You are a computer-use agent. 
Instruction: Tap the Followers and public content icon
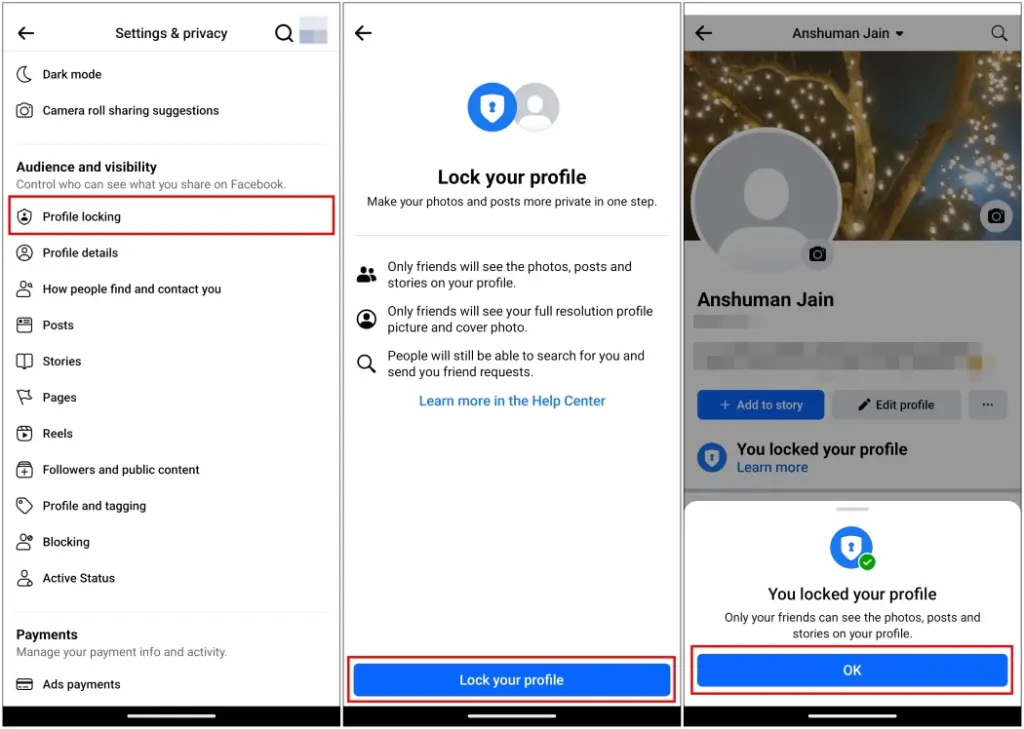tap(24, 470)
